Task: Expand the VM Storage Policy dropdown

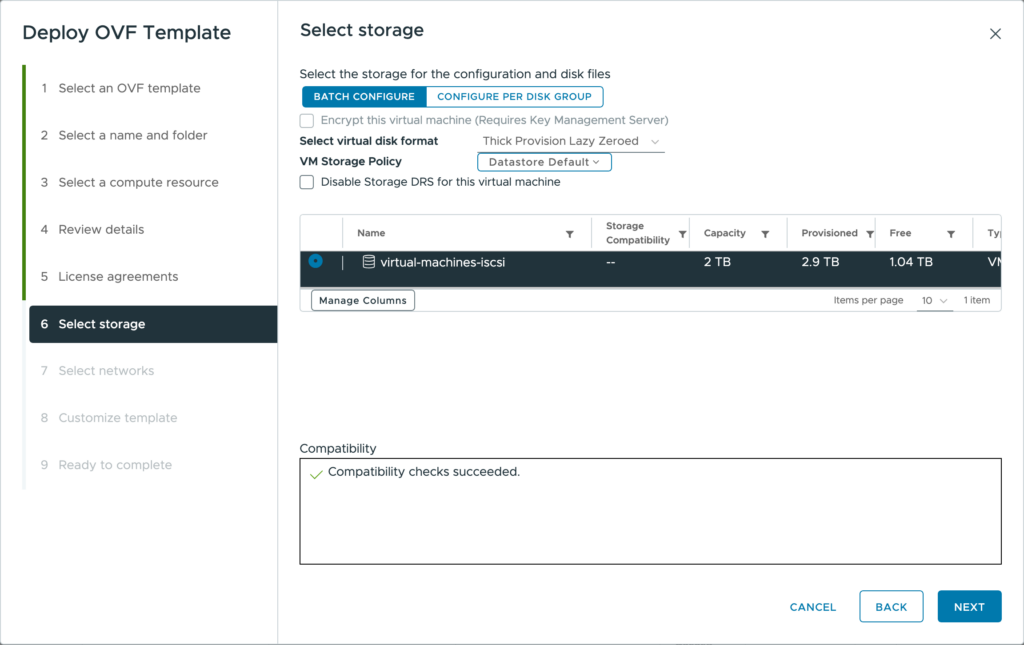Action: point(544,162)
